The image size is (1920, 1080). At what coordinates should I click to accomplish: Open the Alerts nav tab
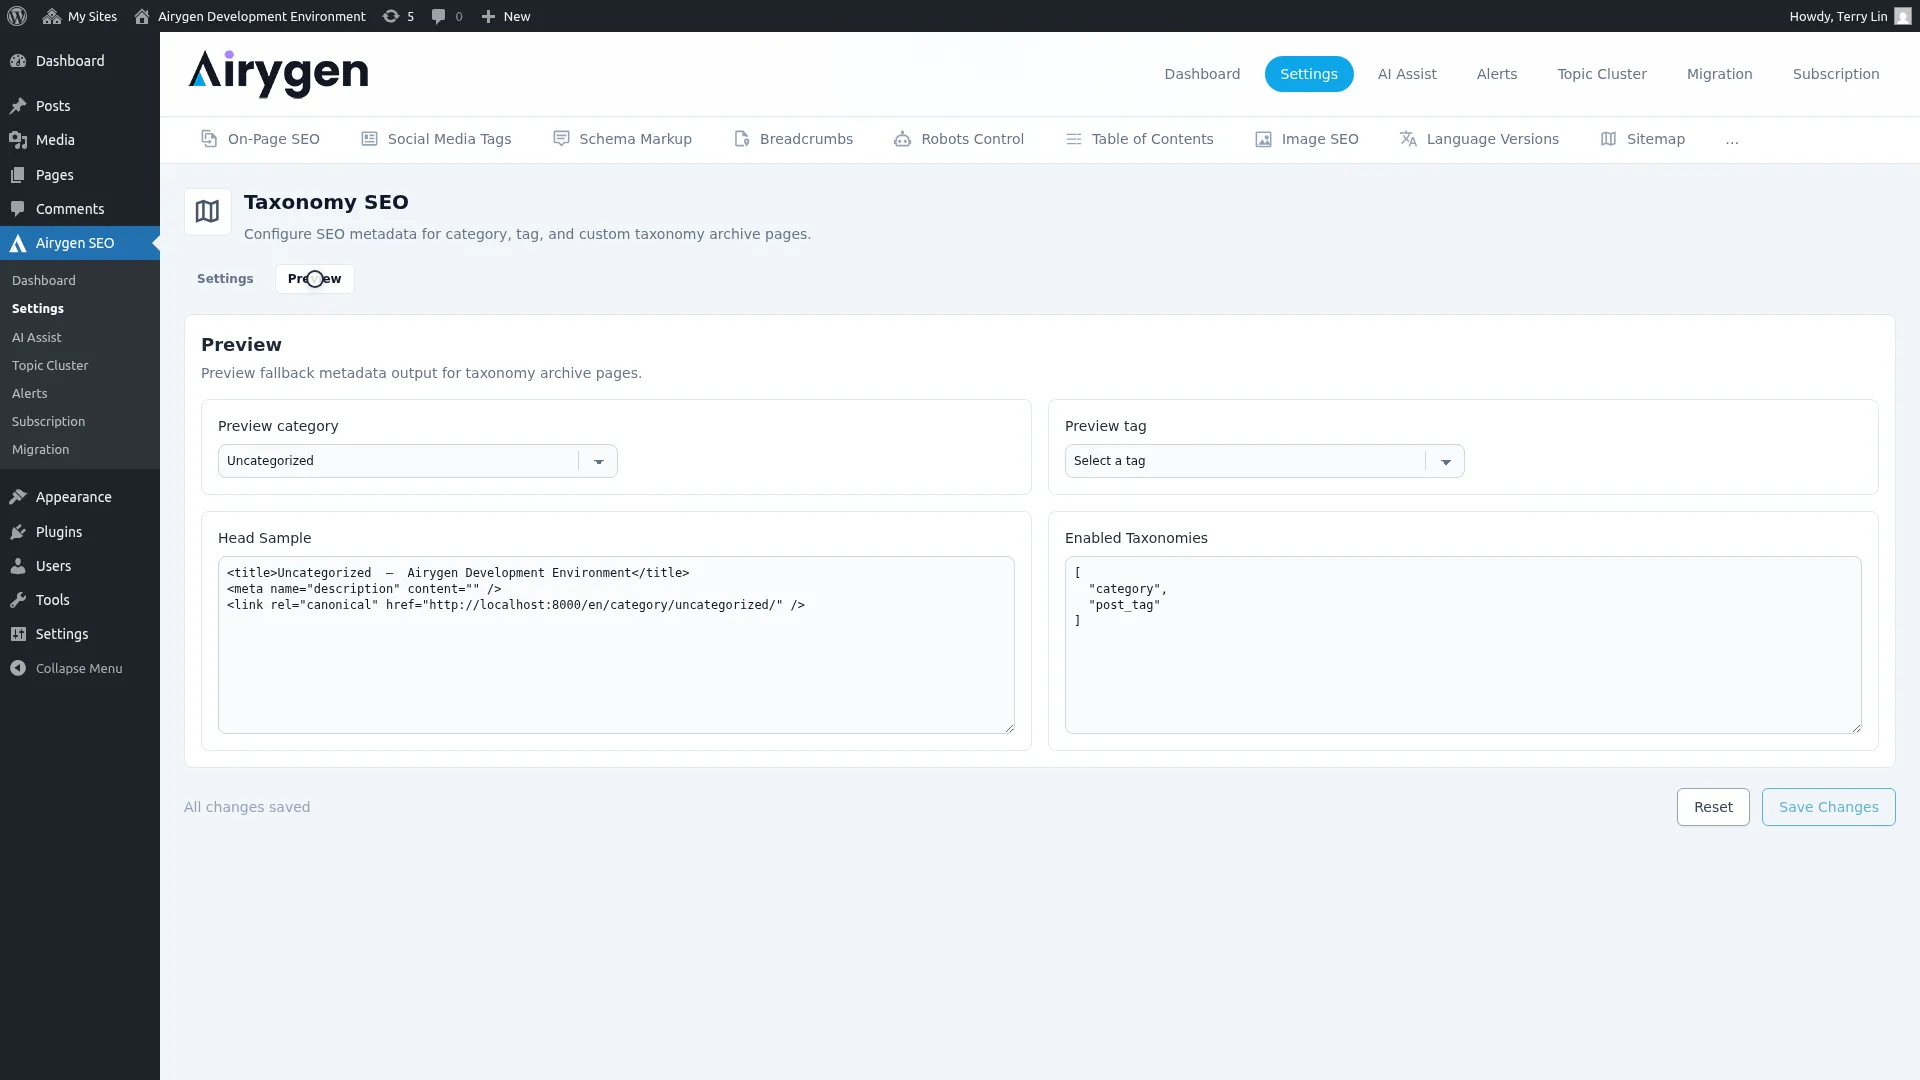pos(1497,74)
